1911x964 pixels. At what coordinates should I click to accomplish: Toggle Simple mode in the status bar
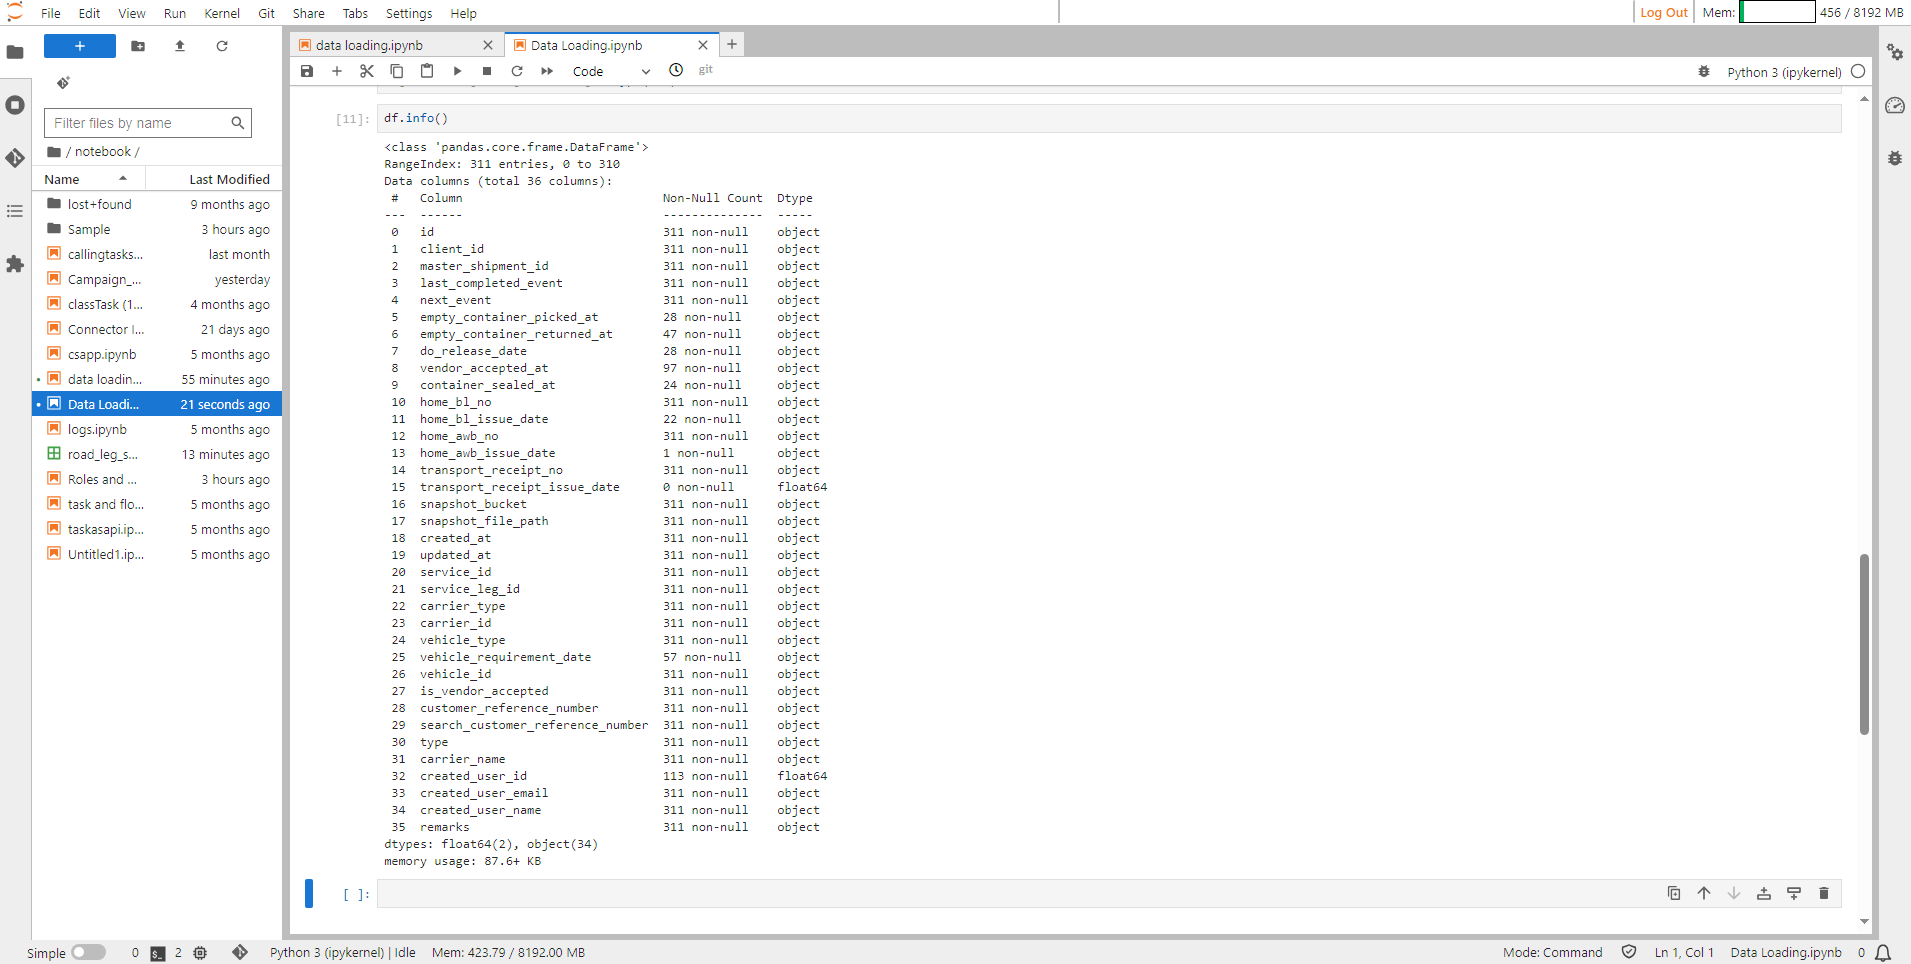(x=88, y=952)
